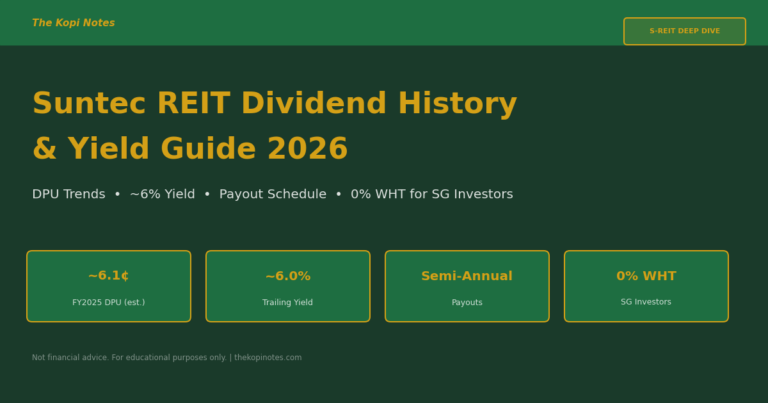Open the 0% WHT SG Investors card
This screenshot has width=768, height=403.
point(646,286)
